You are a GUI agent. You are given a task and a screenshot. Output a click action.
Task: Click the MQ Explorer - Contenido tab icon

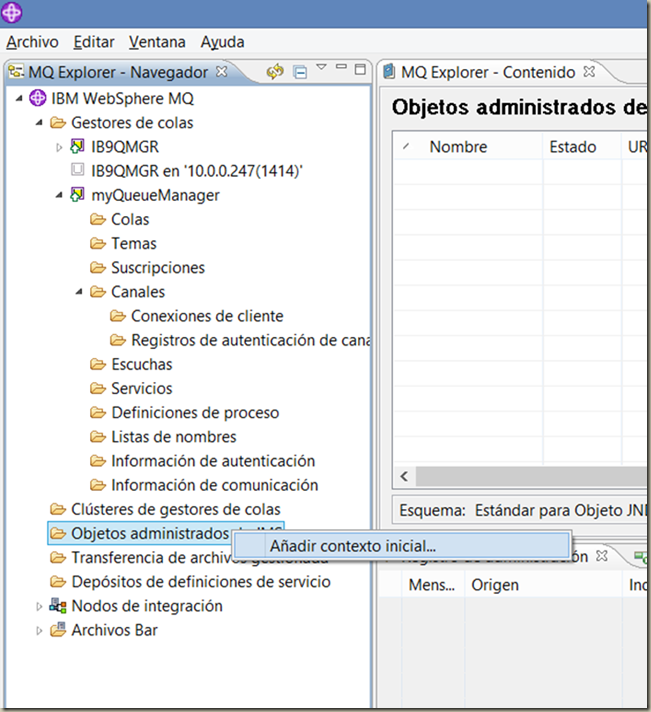pyautogui.click(x=389, y=72)
